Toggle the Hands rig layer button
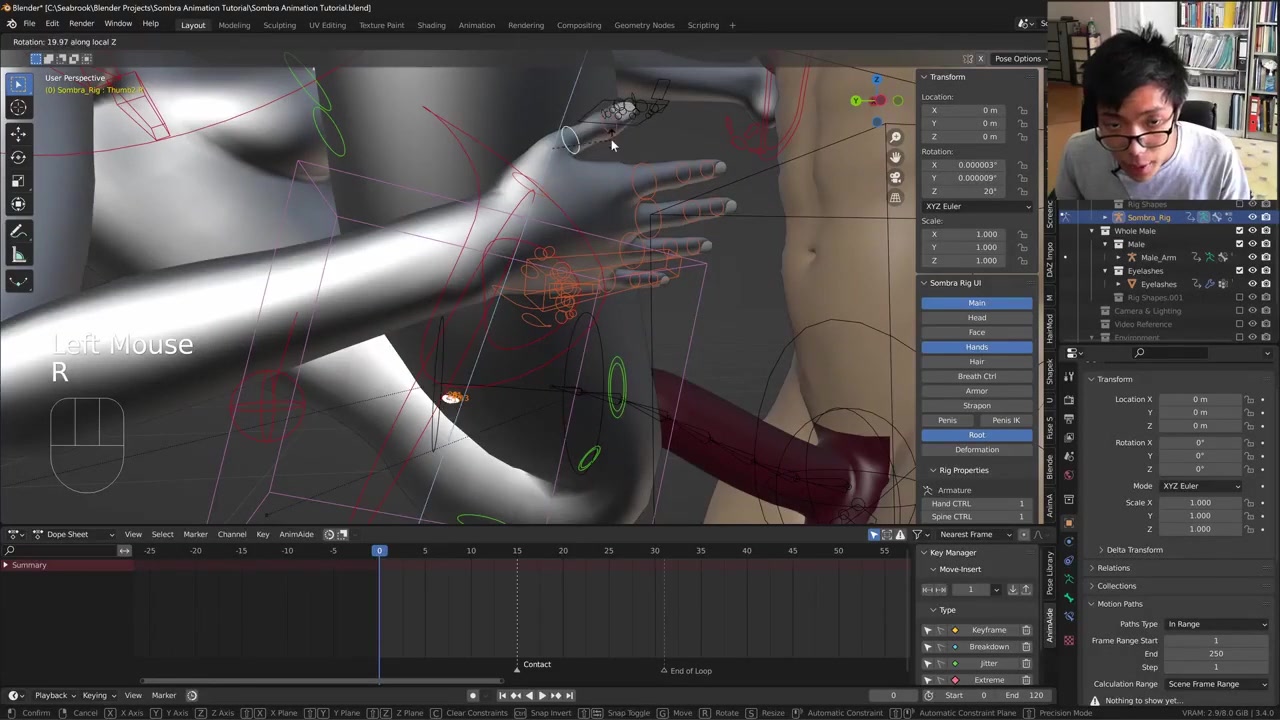 976,347
